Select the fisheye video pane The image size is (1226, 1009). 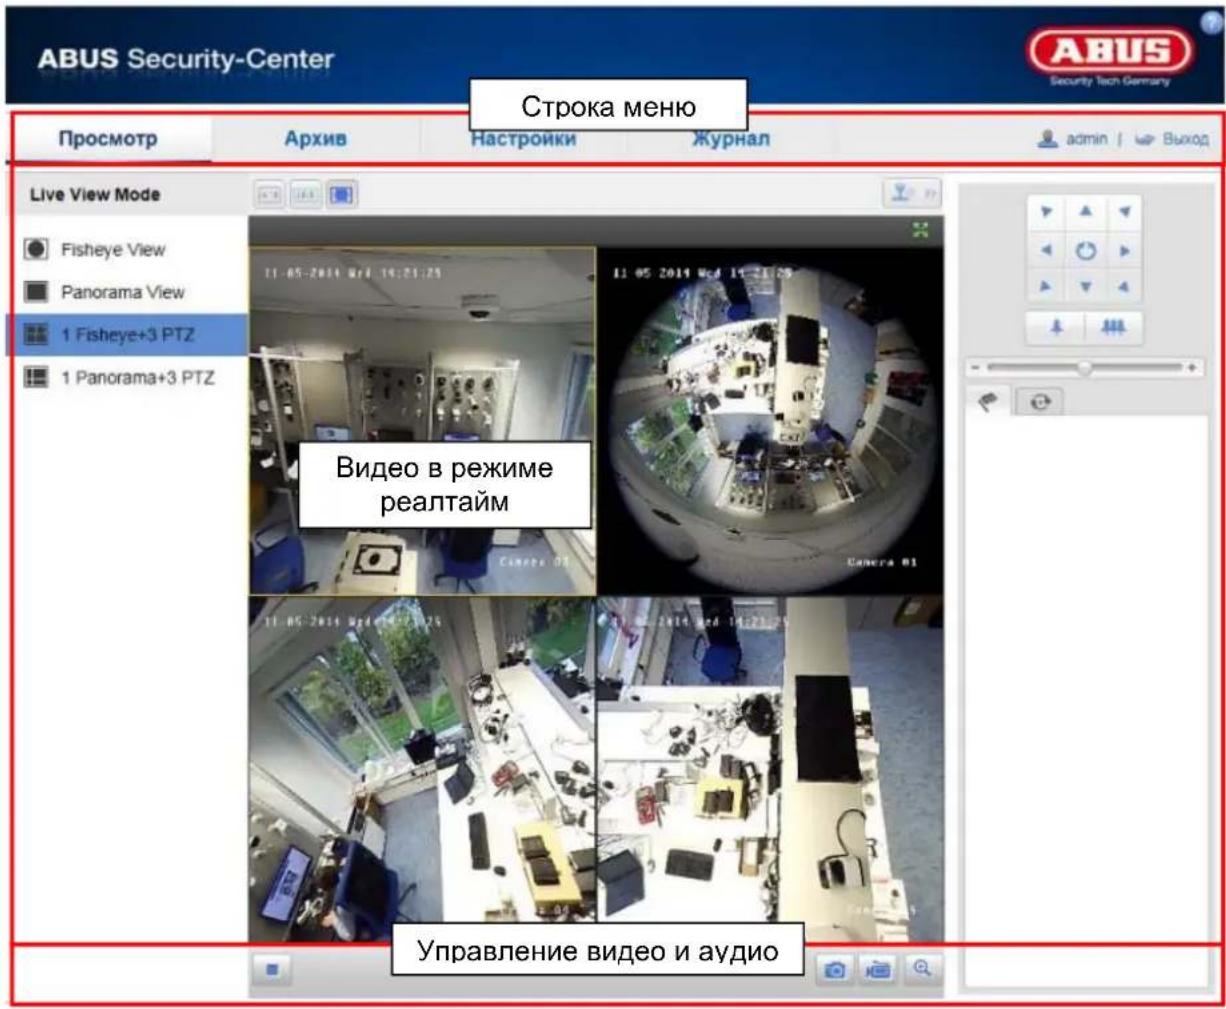[x=769, y=421]
